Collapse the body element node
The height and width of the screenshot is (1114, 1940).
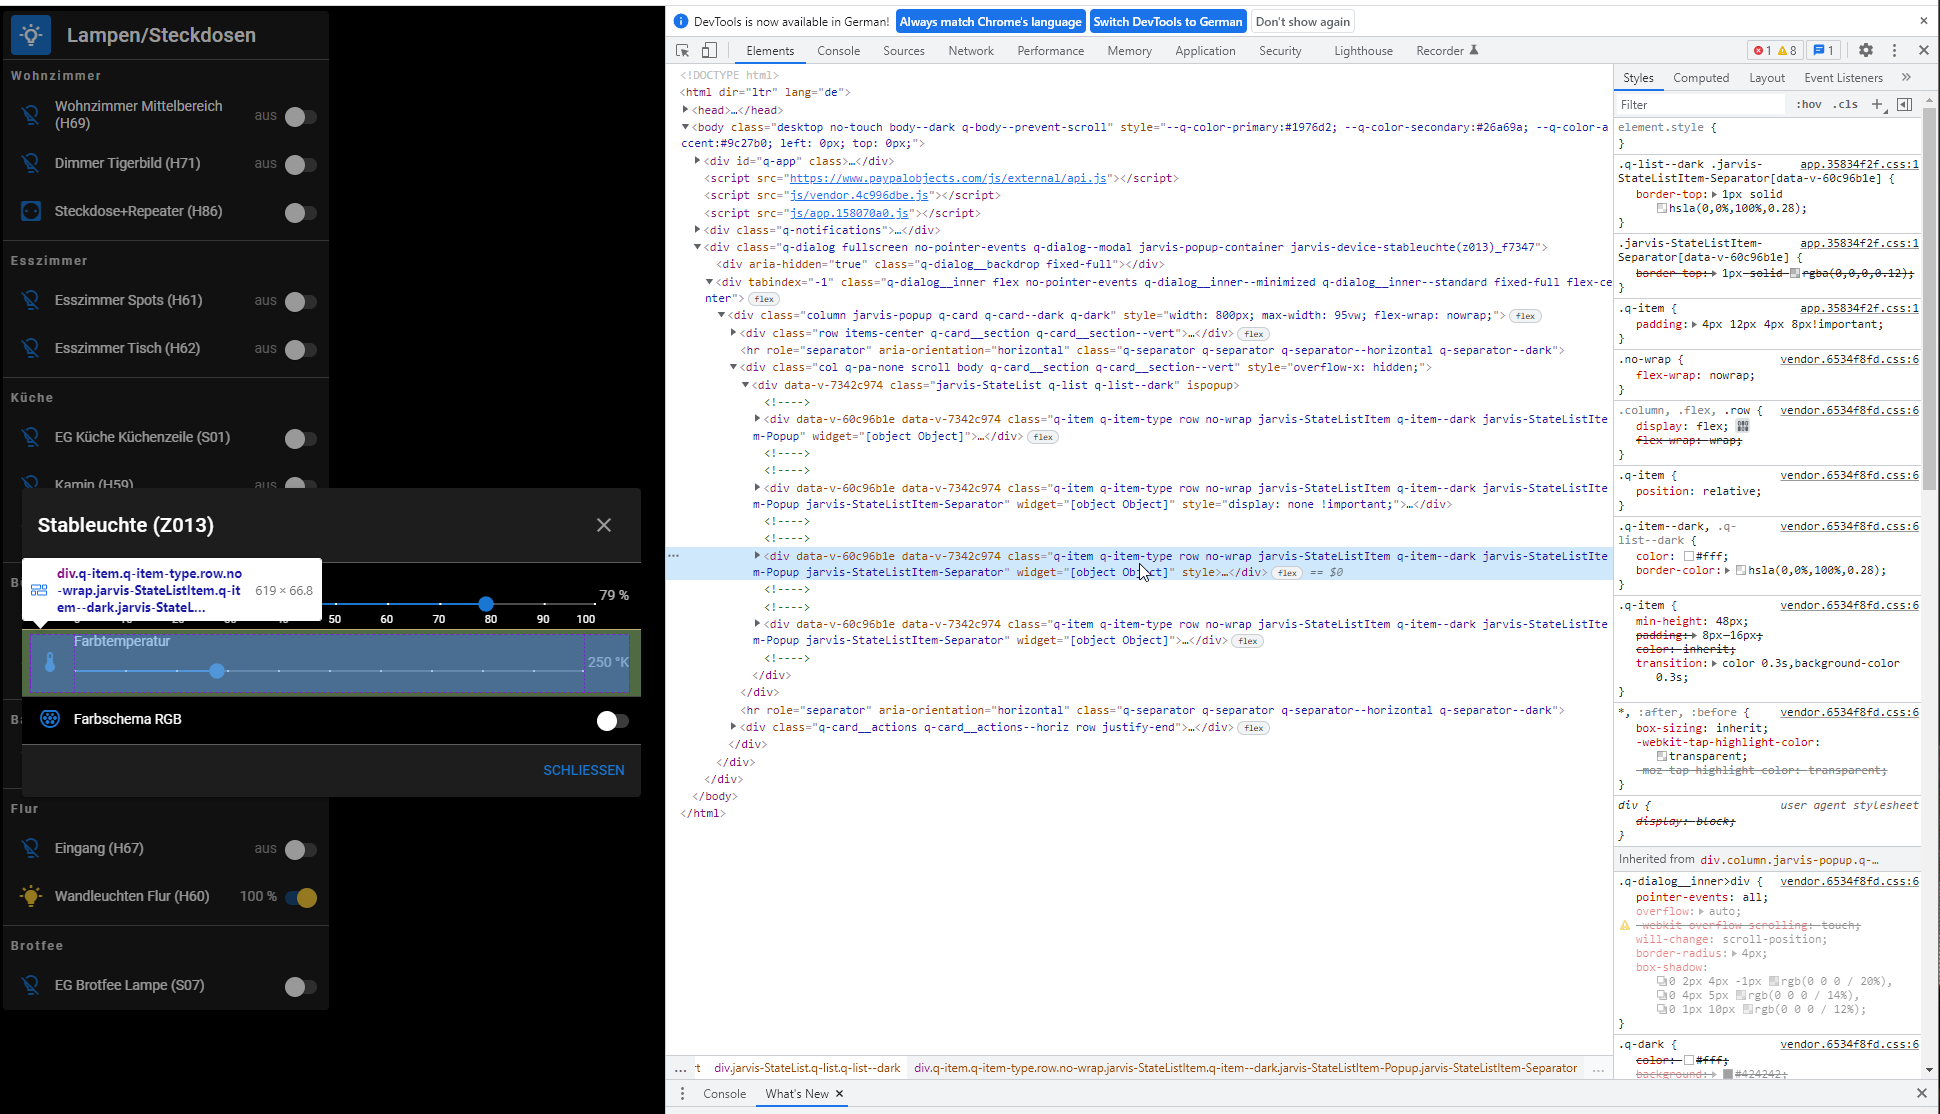click(685, 127)
